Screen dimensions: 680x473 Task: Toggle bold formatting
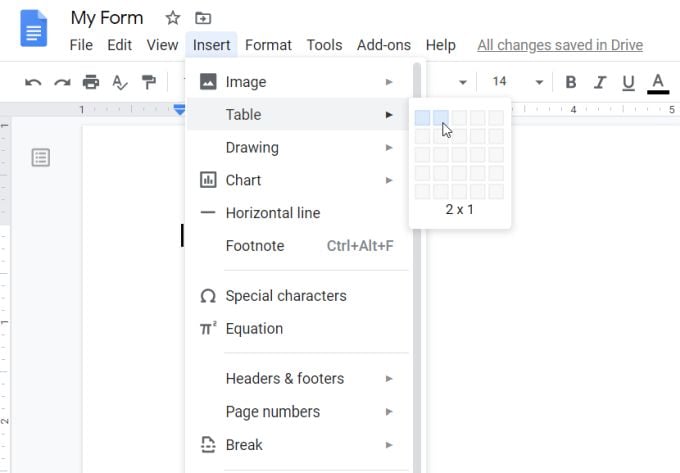[x=571, y=82]
